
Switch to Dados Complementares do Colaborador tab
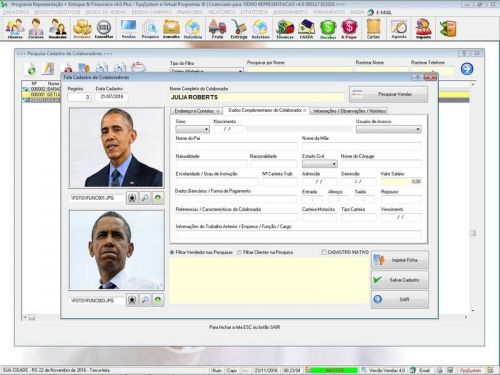pyautogui.click(x=267, y=110)
